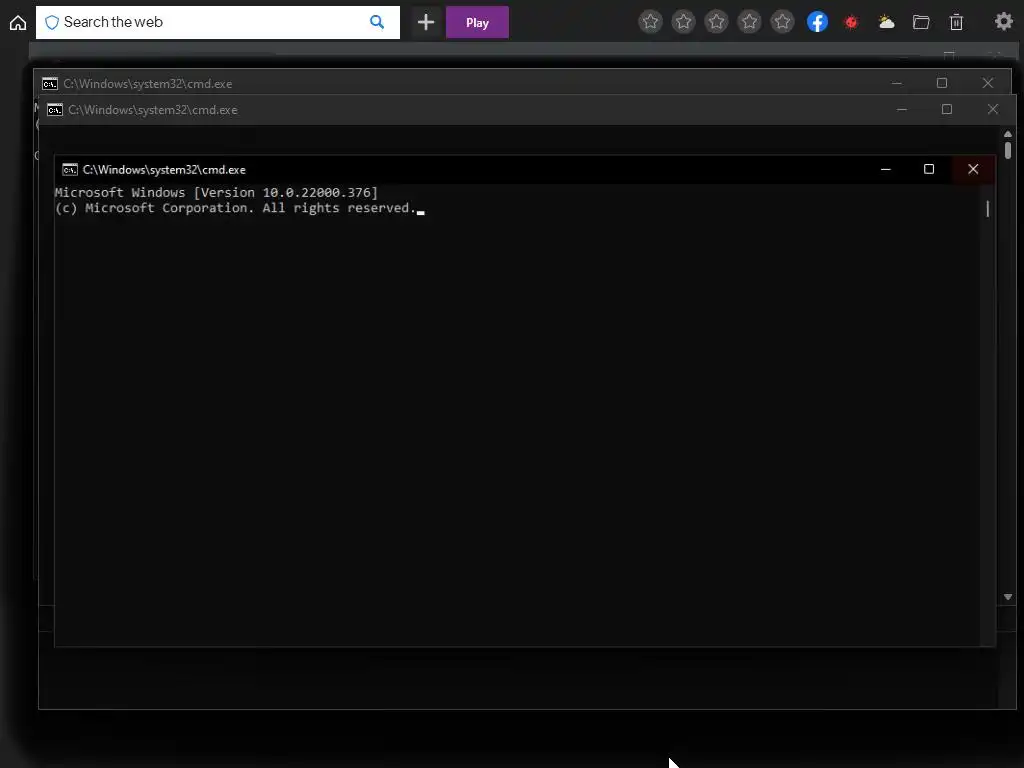This screenshot has width=1024, height=768.
Task: Click the middle cmd window's title icon
Action: click(55, 110)
